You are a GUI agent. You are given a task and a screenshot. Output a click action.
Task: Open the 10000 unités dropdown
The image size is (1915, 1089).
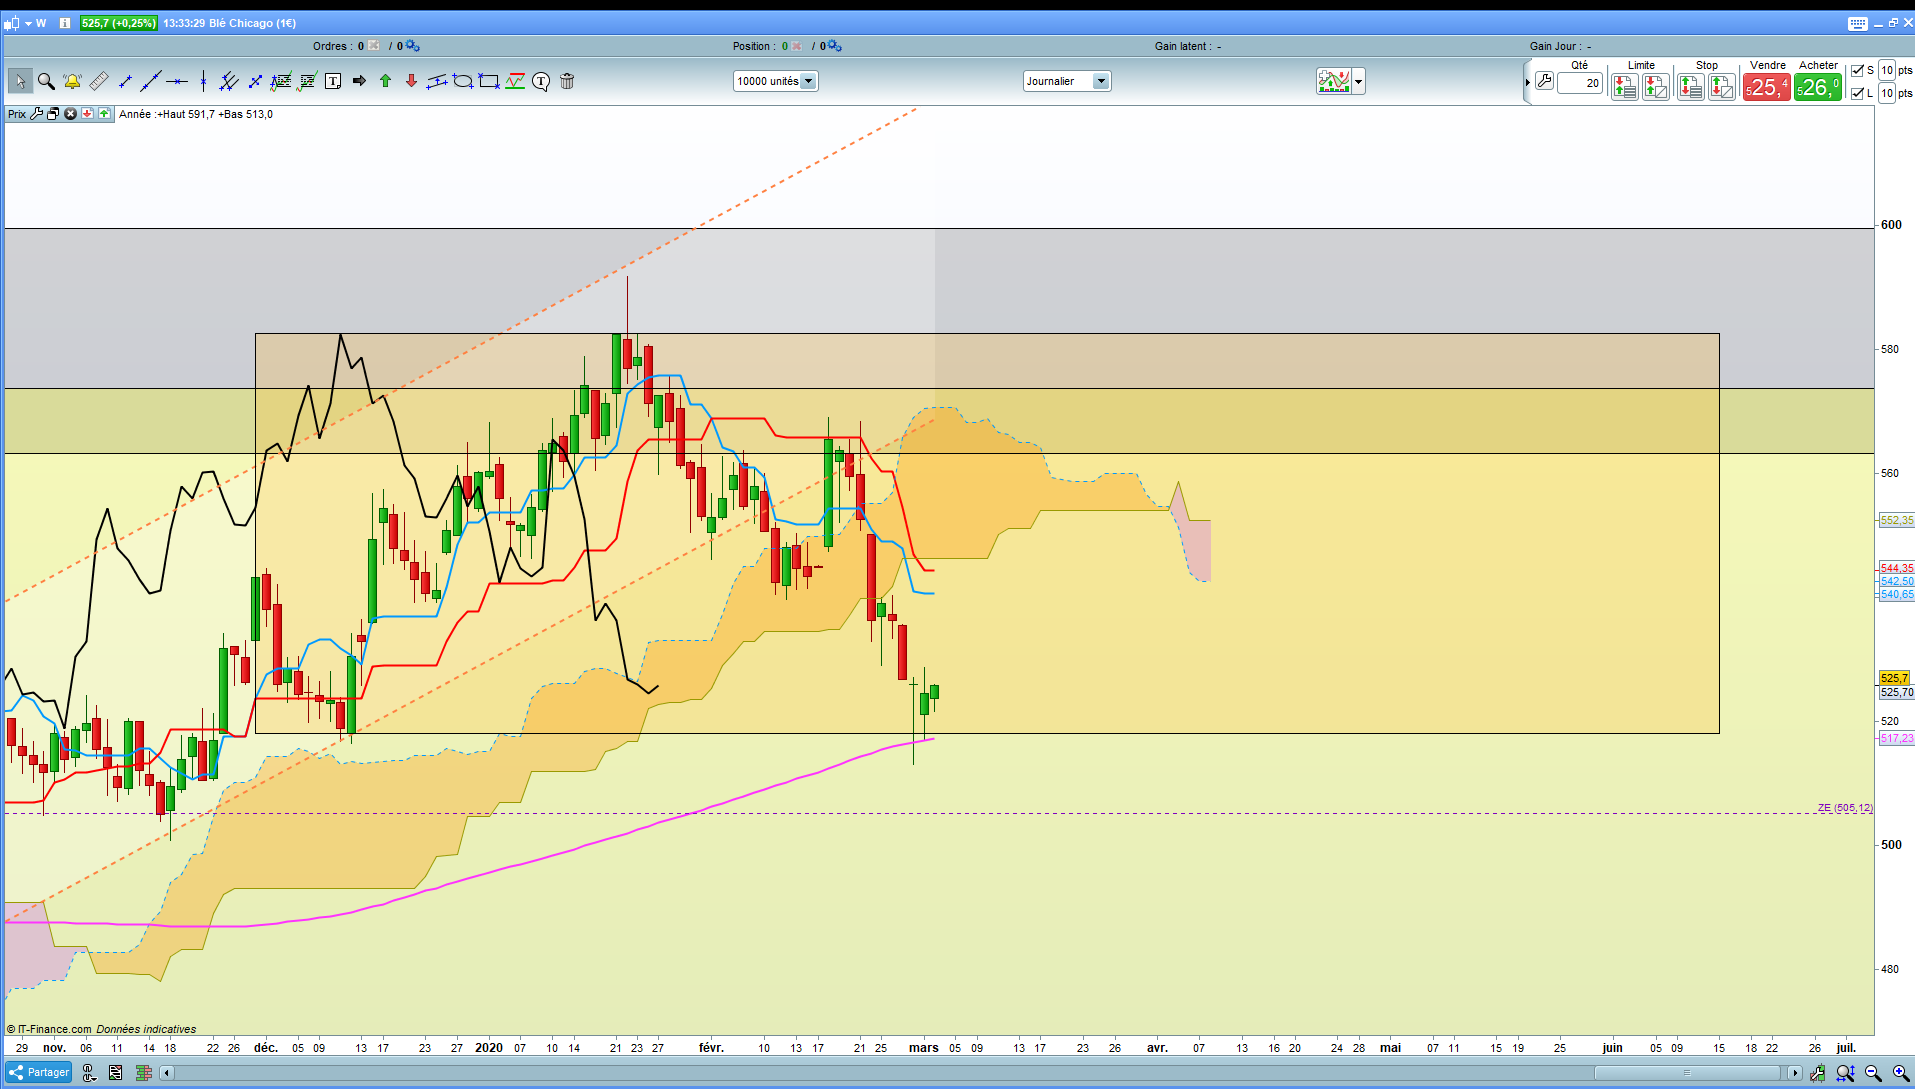pyautogui.click(x=775, y=81)
